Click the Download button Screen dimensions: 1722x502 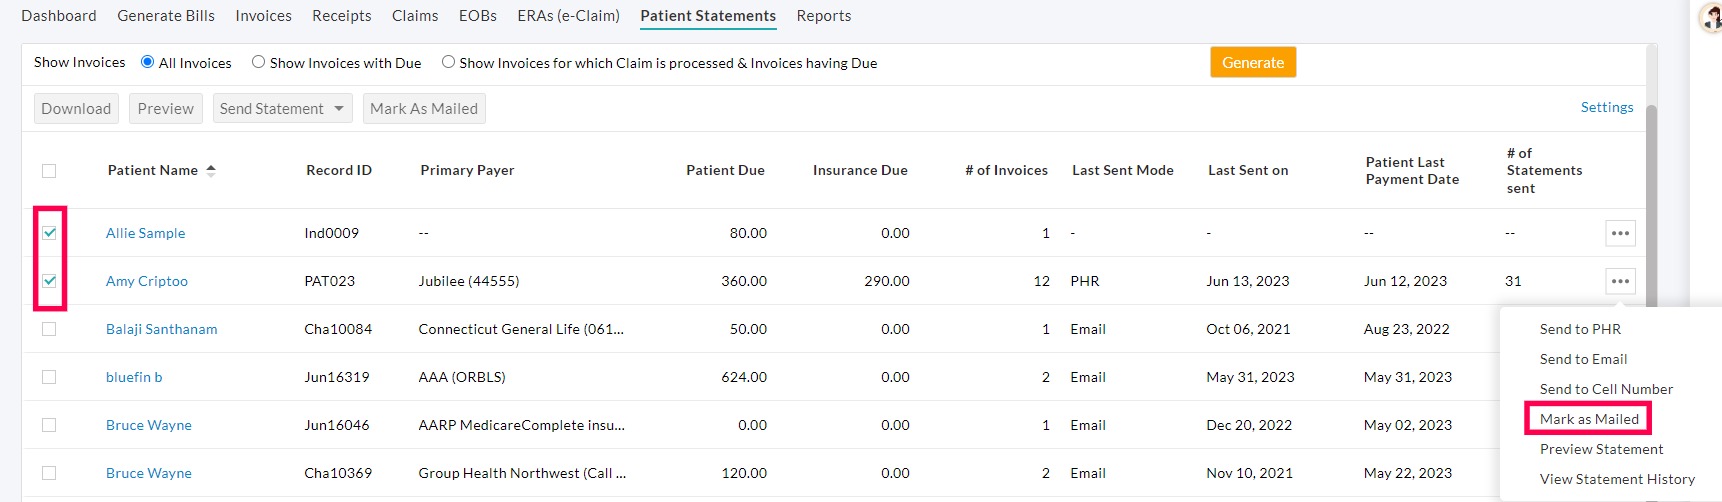[76, 108]
